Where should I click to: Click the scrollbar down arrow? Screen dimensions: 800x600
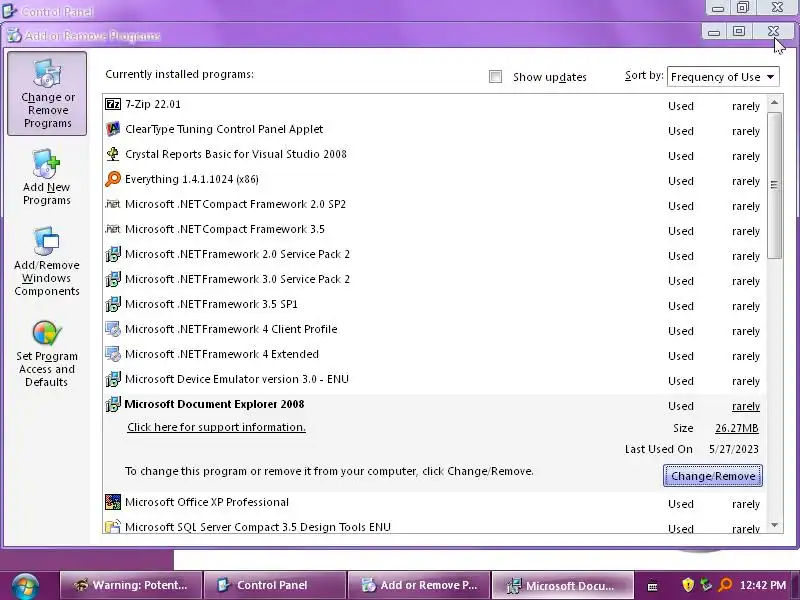click(x=774, y=525)
